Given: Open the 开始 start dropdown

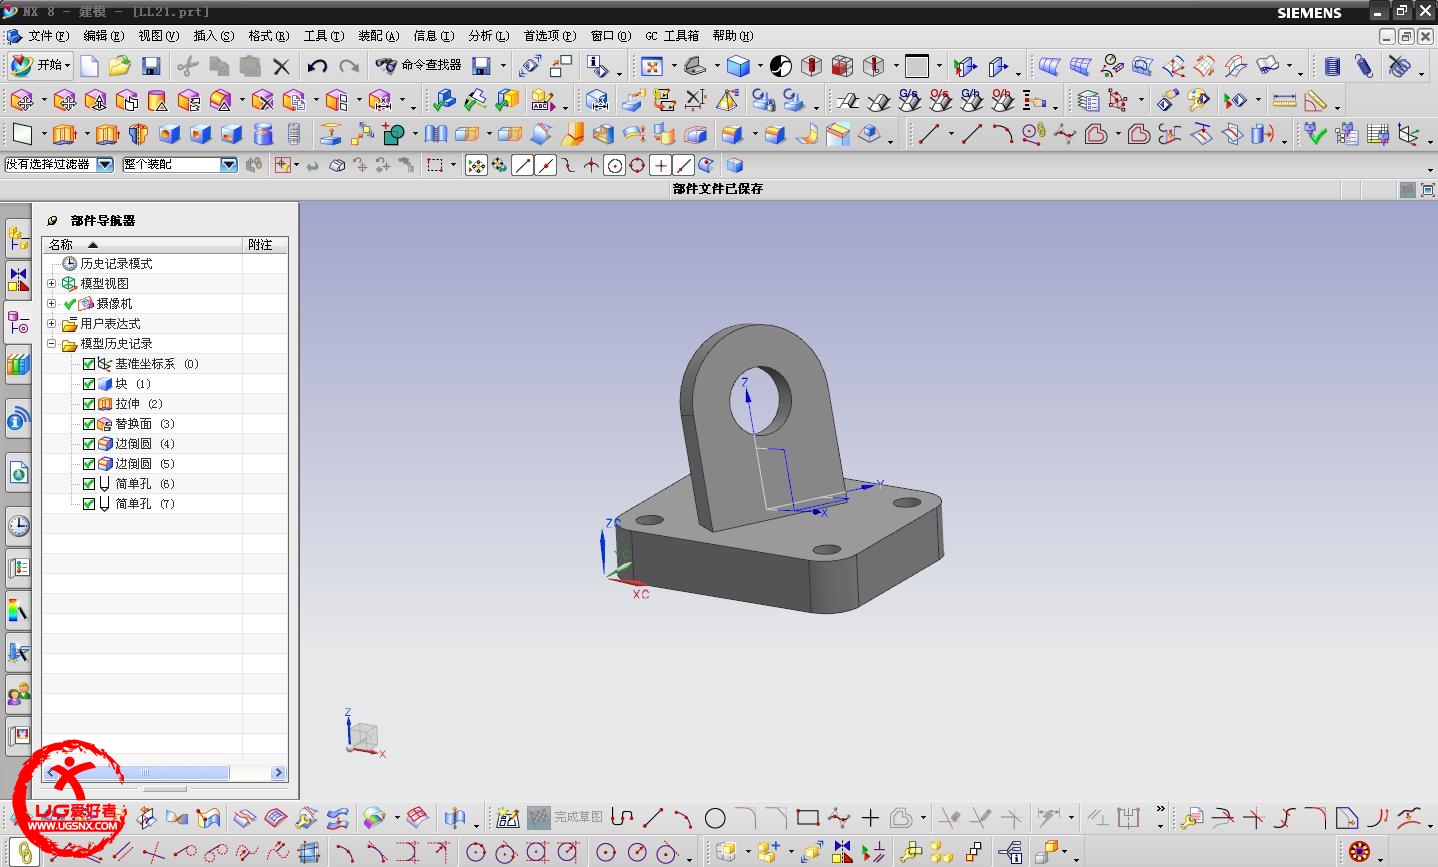Looking at the screenshot, I should point(39,65).
